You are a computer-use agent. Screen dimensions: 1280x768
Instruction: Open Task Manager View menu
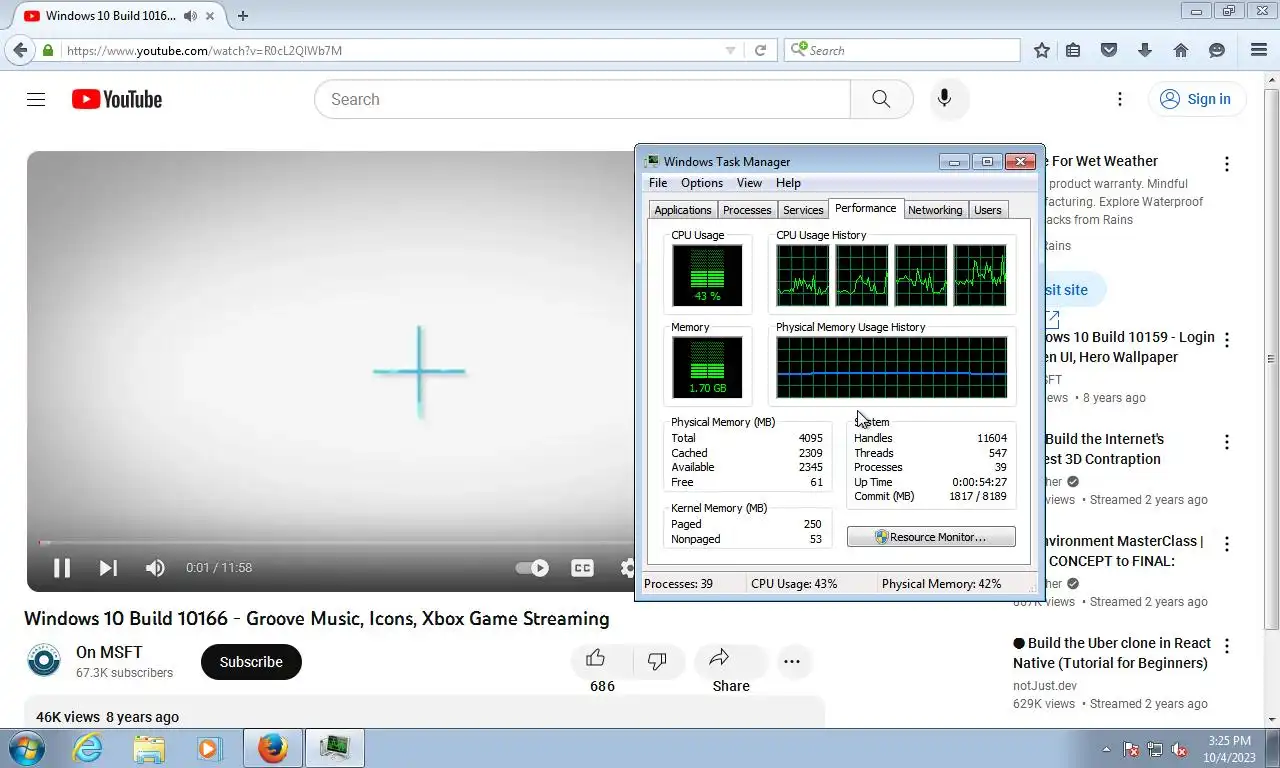pyautogui.click(x=749, y=183)
